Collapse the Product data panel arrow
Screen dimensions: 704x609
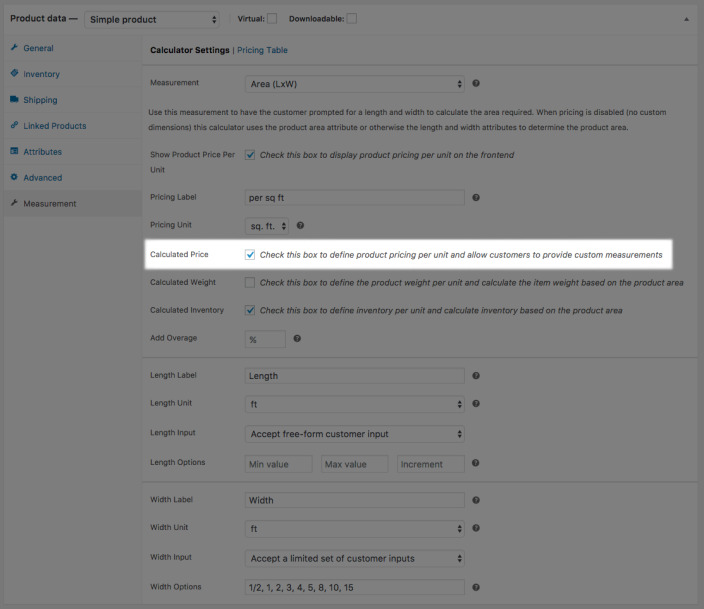(x=686, y=19)
